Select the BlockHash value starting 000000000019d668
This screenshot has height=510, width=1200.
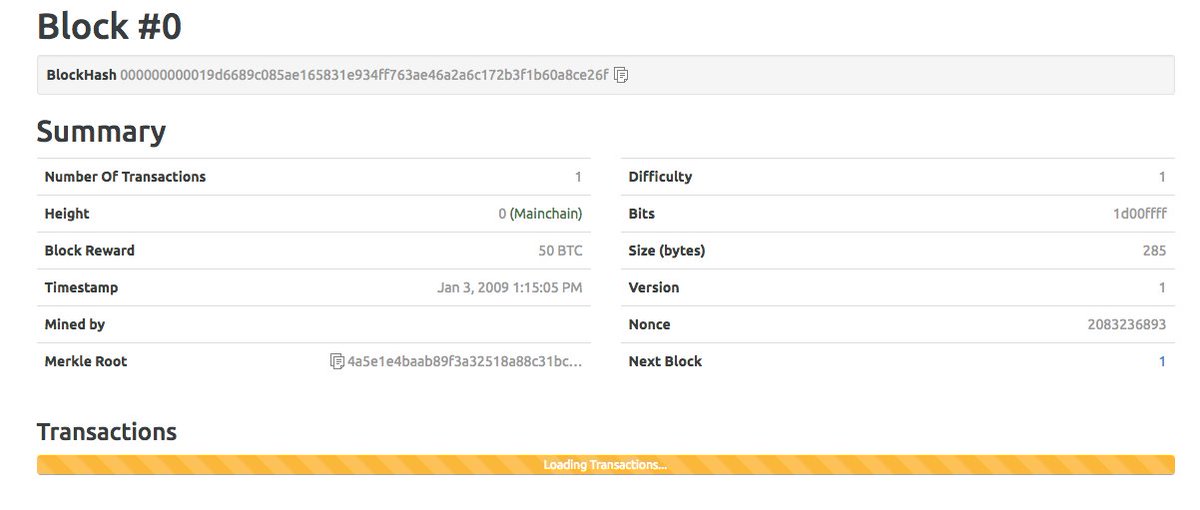point(364,75)
